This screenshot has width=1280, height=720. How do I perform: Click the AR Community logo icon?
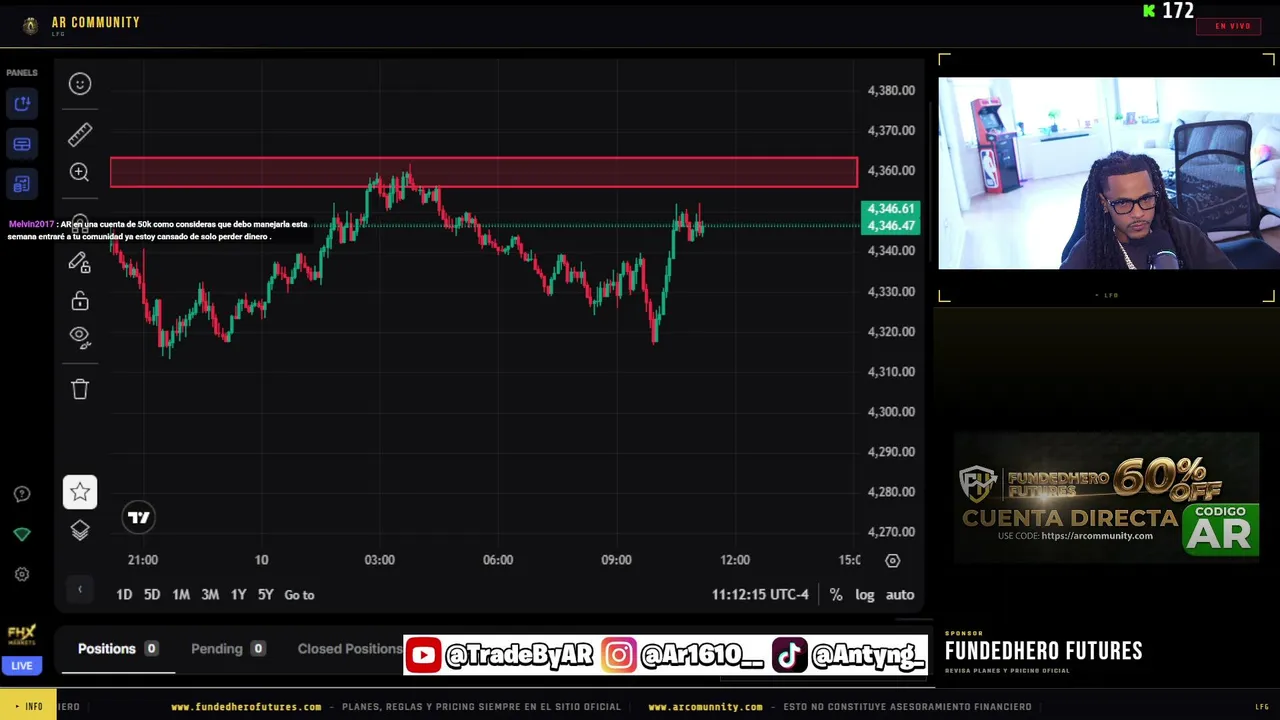(30, 26)
